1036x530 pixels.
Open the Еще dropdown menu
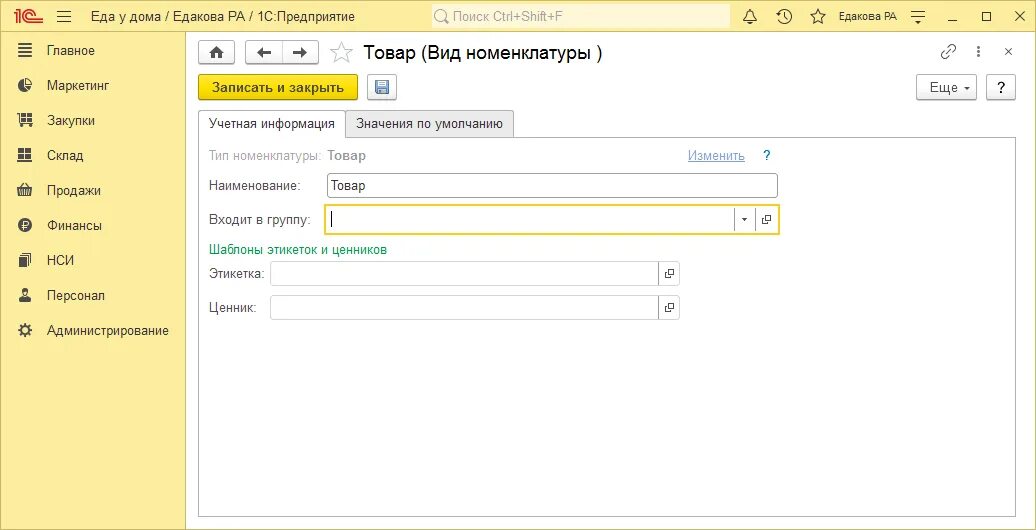(947, 88)
